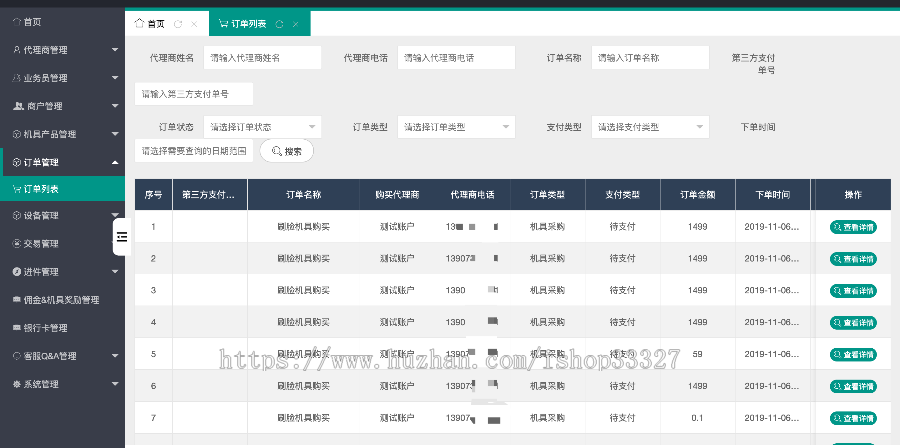
Task: Click the 订单管理 sidebar icon
Action: [x=16, y=162]
